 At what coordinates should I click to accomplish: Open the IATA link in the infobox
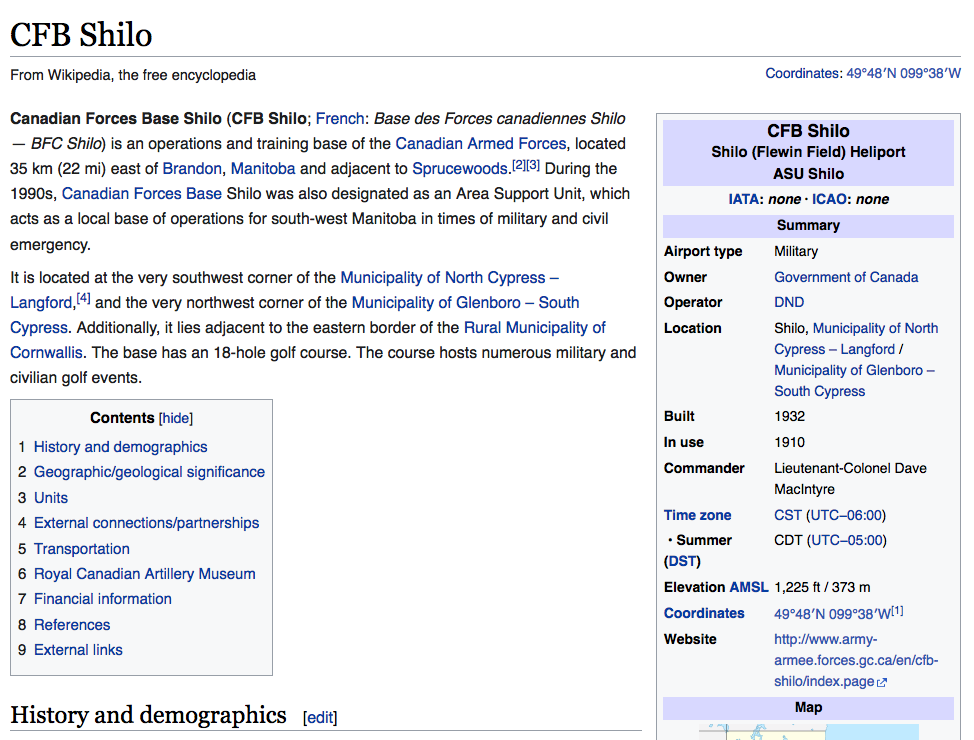pyautogui.click(x=744, y=199)
